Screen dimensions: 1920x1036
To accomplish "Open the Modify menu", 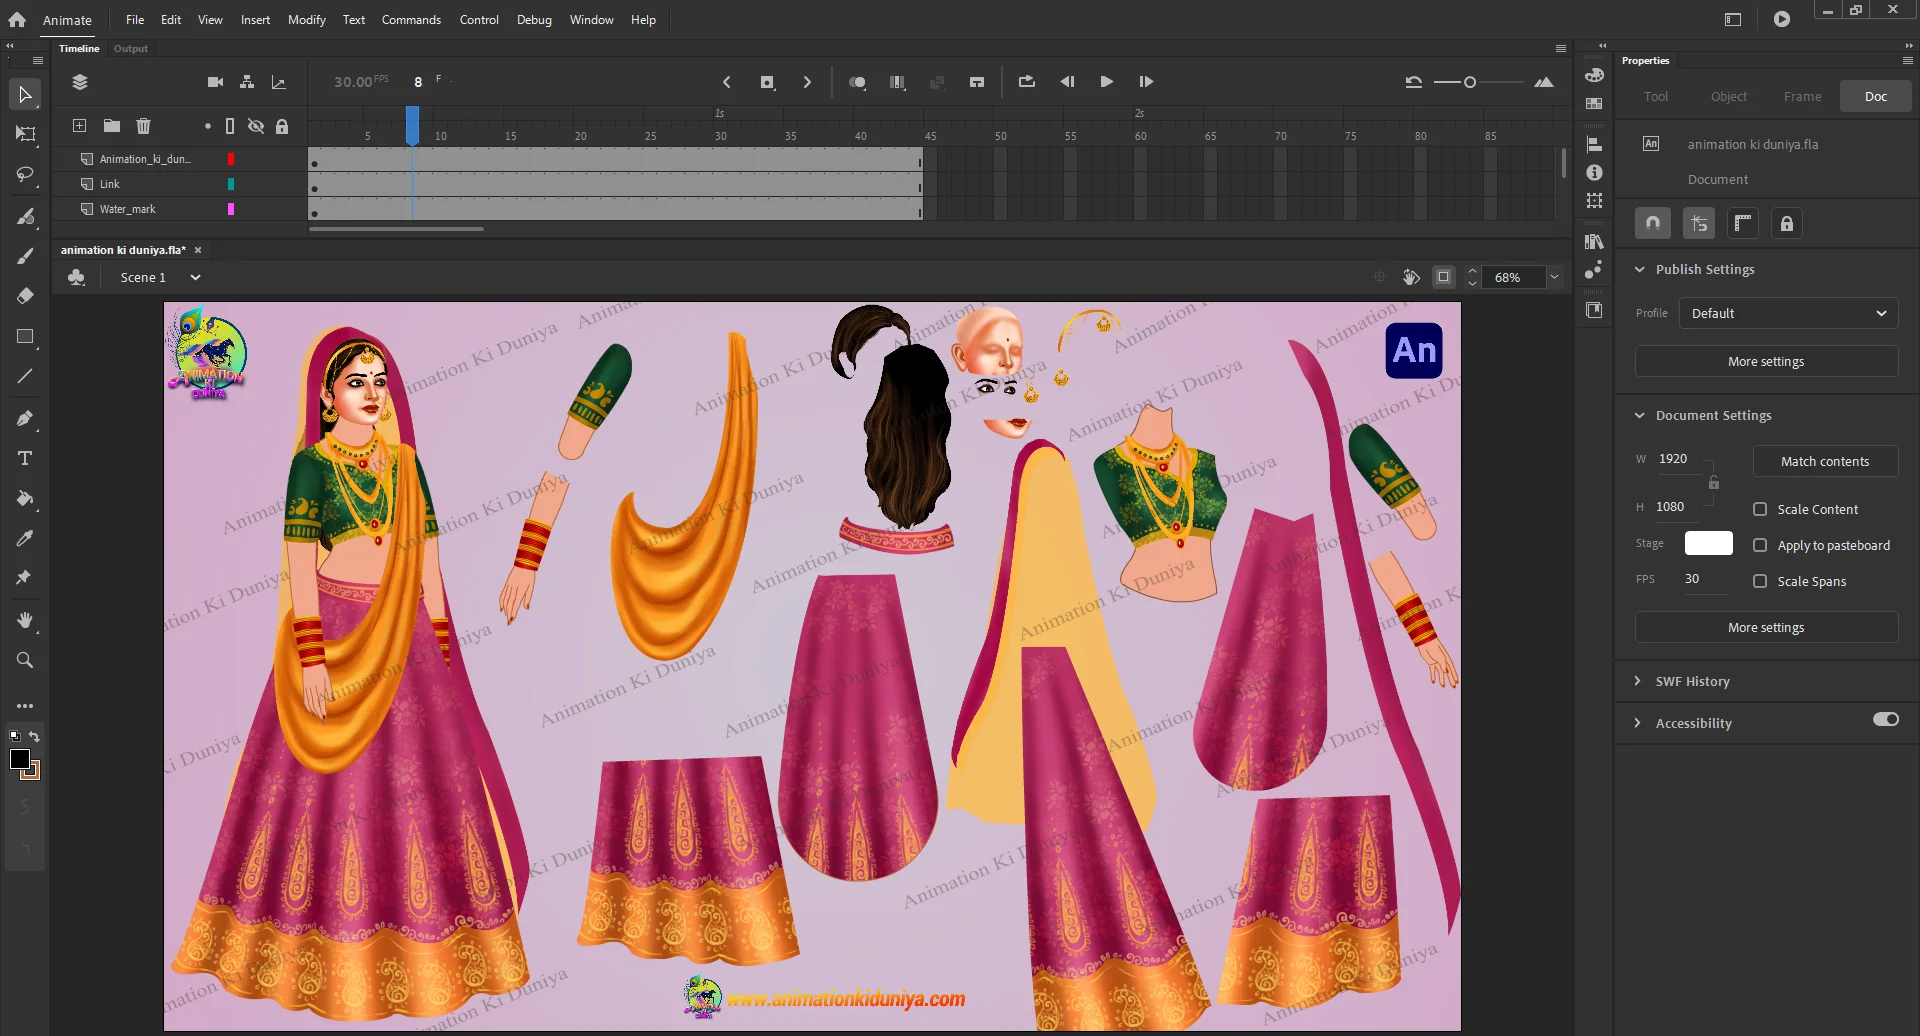I will coord(306,20).
